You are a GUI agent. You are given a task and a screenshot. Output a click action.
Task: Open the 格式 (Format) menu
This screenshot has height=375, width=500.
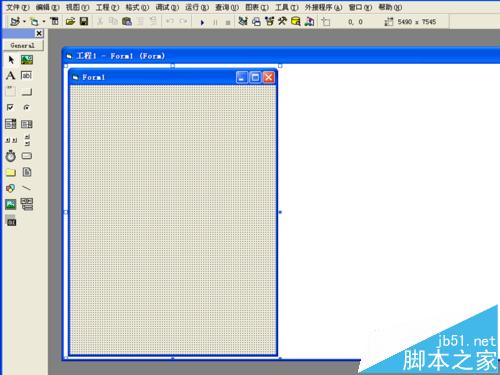[137, 7]
